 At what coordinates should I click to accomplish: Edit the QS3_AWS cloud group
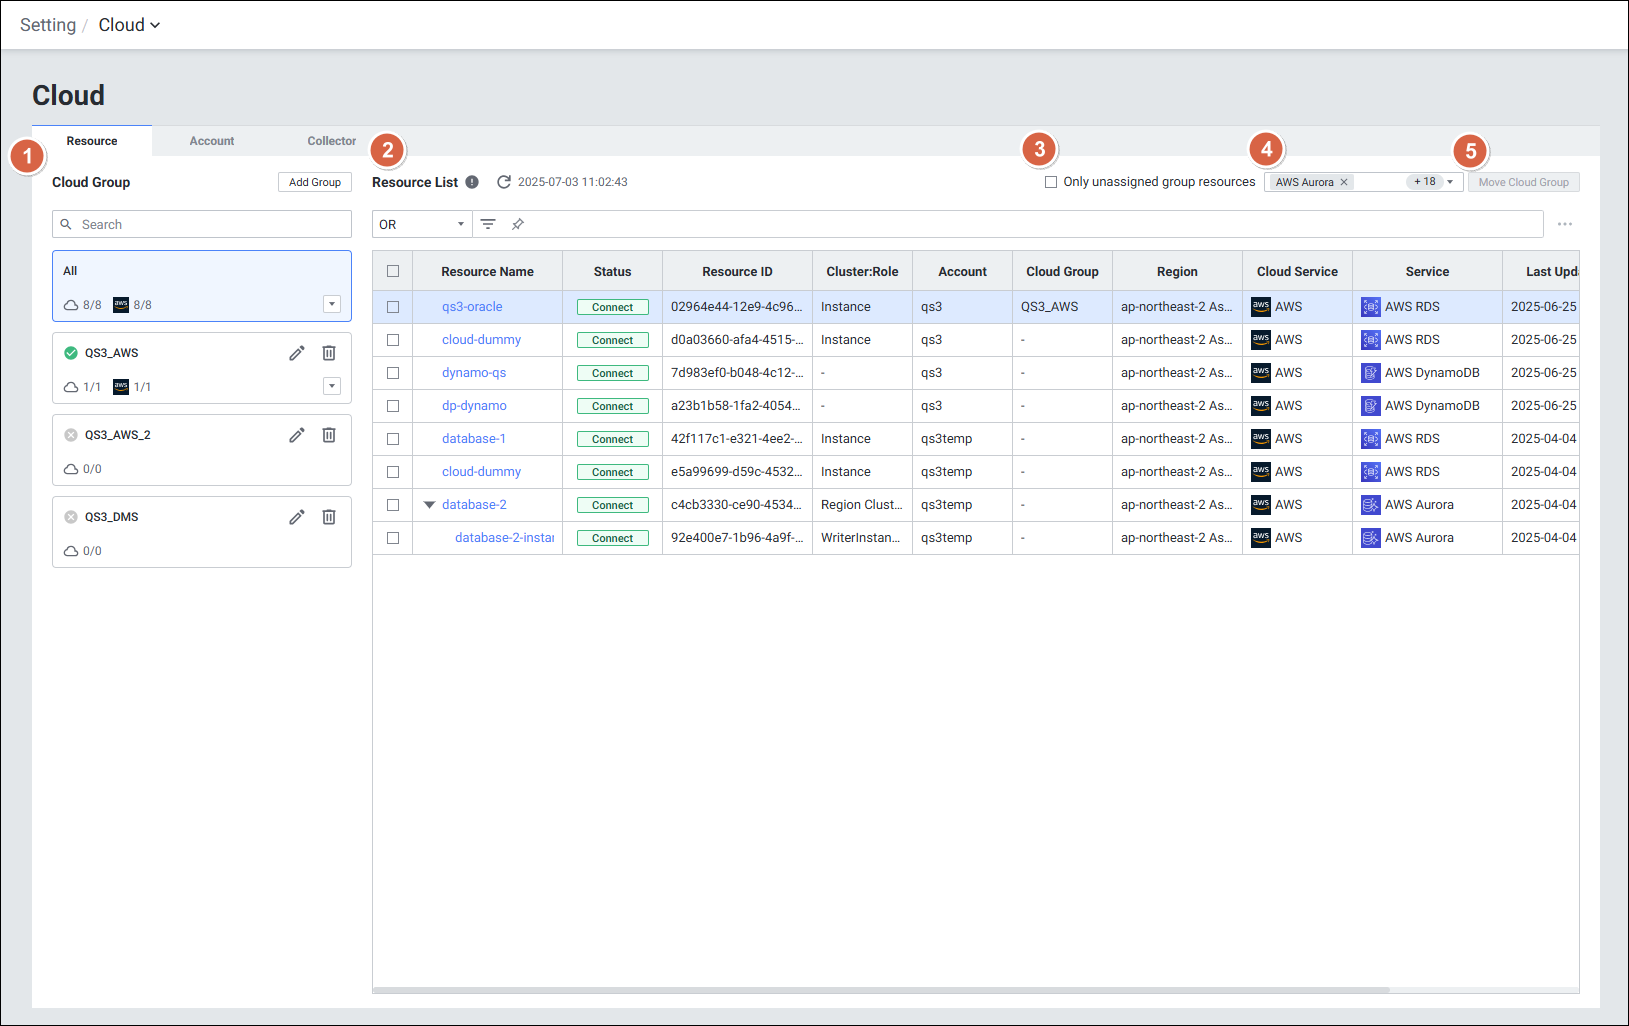click(297, 353)
